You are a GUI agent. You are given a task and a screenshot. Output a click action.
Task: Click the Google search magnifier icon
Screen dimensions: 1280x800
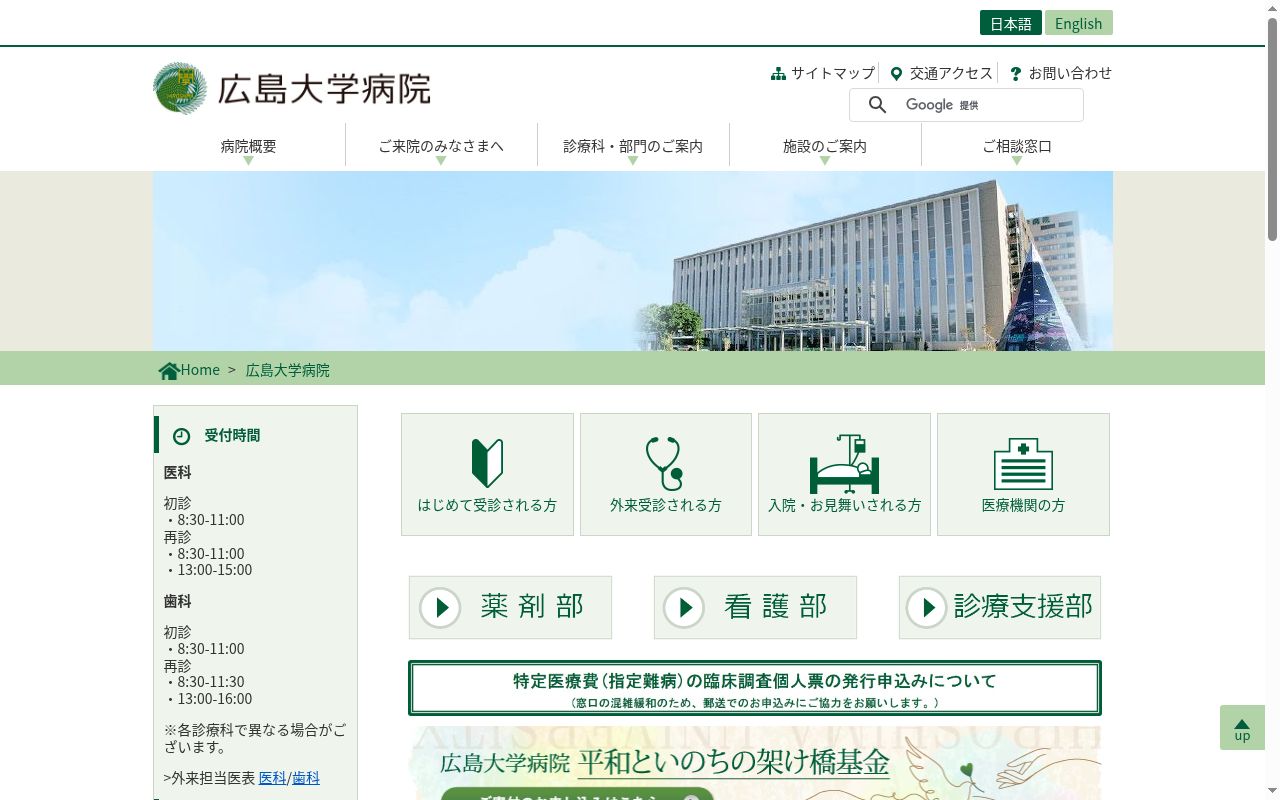click(x=877, y=105)
